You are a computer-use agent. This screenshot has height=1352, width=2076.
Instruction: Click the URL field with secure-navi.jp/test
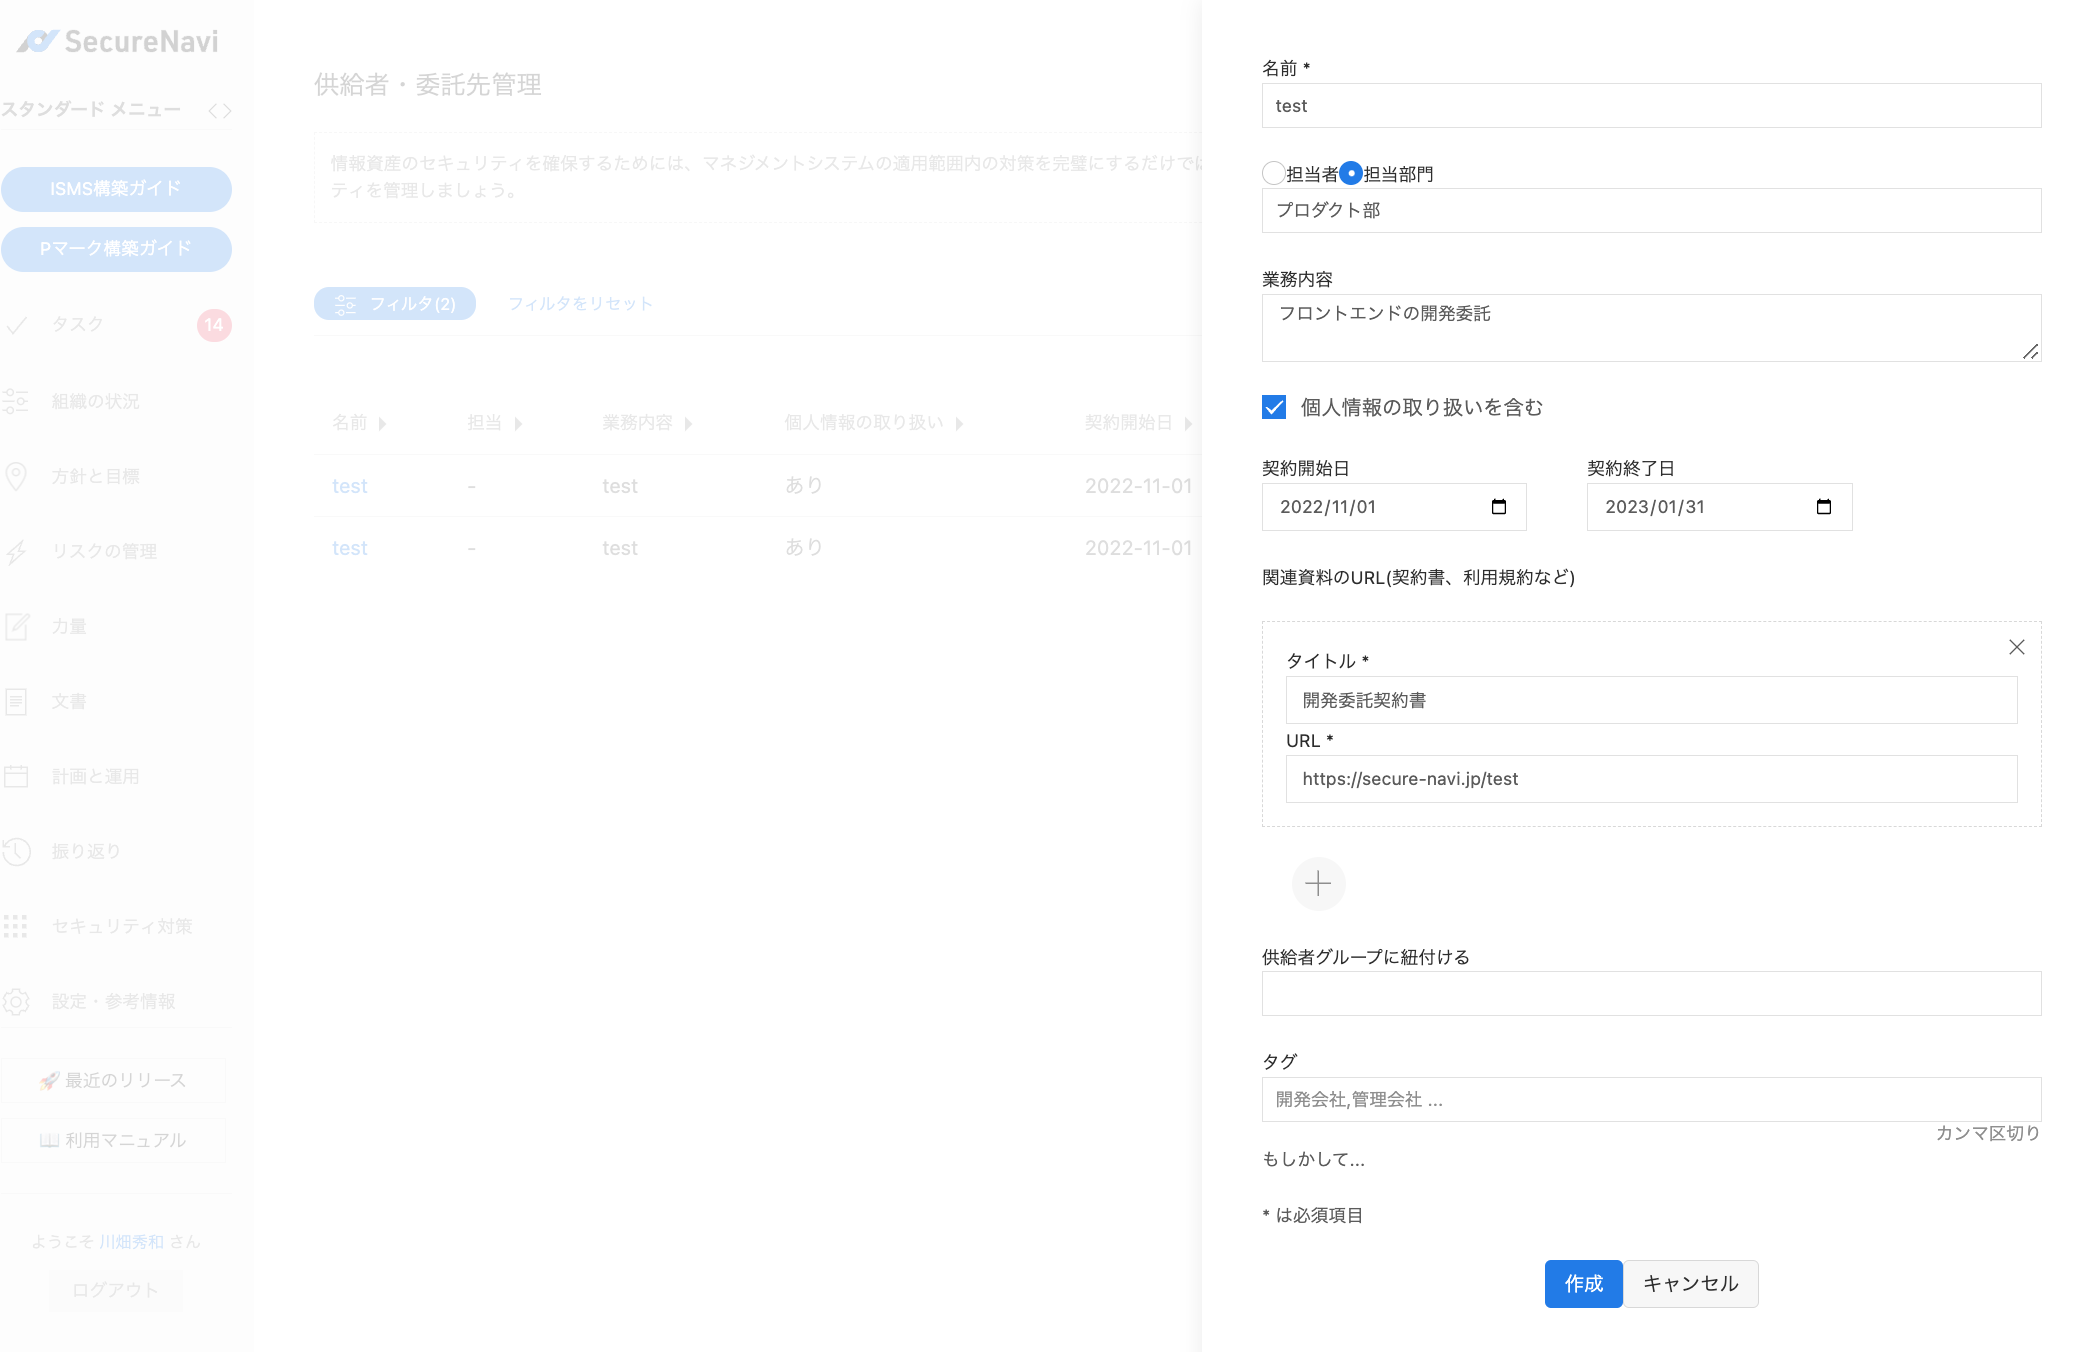pos(1651,779)
